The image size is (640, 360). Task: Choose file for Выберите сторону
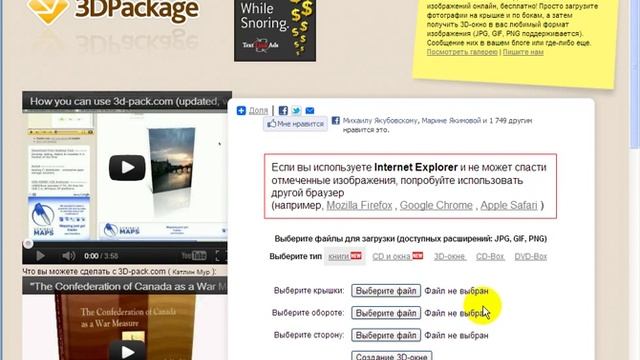pyautogui.click(x=386, y=335)
